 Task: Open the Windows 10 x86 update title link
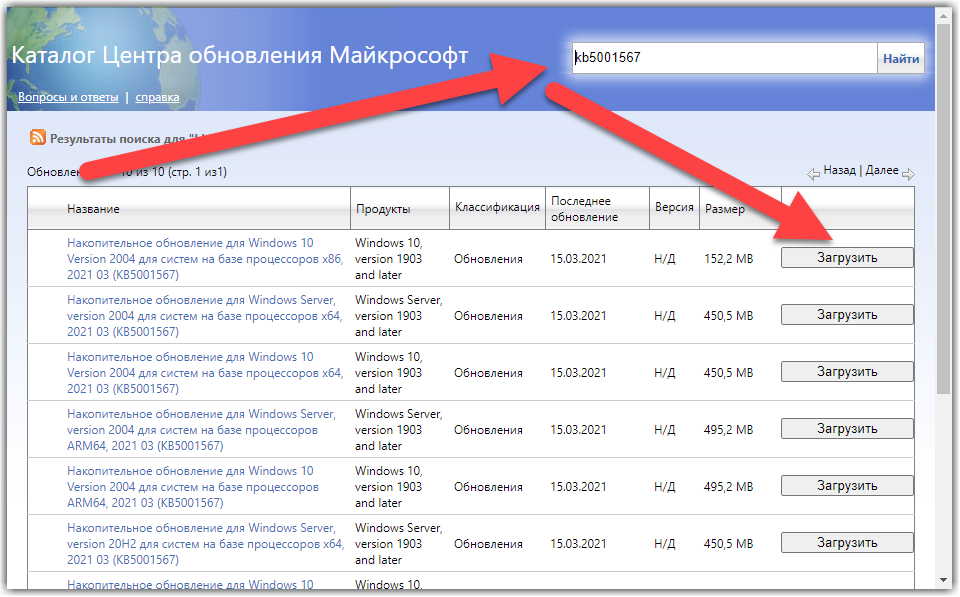[204, 259]
